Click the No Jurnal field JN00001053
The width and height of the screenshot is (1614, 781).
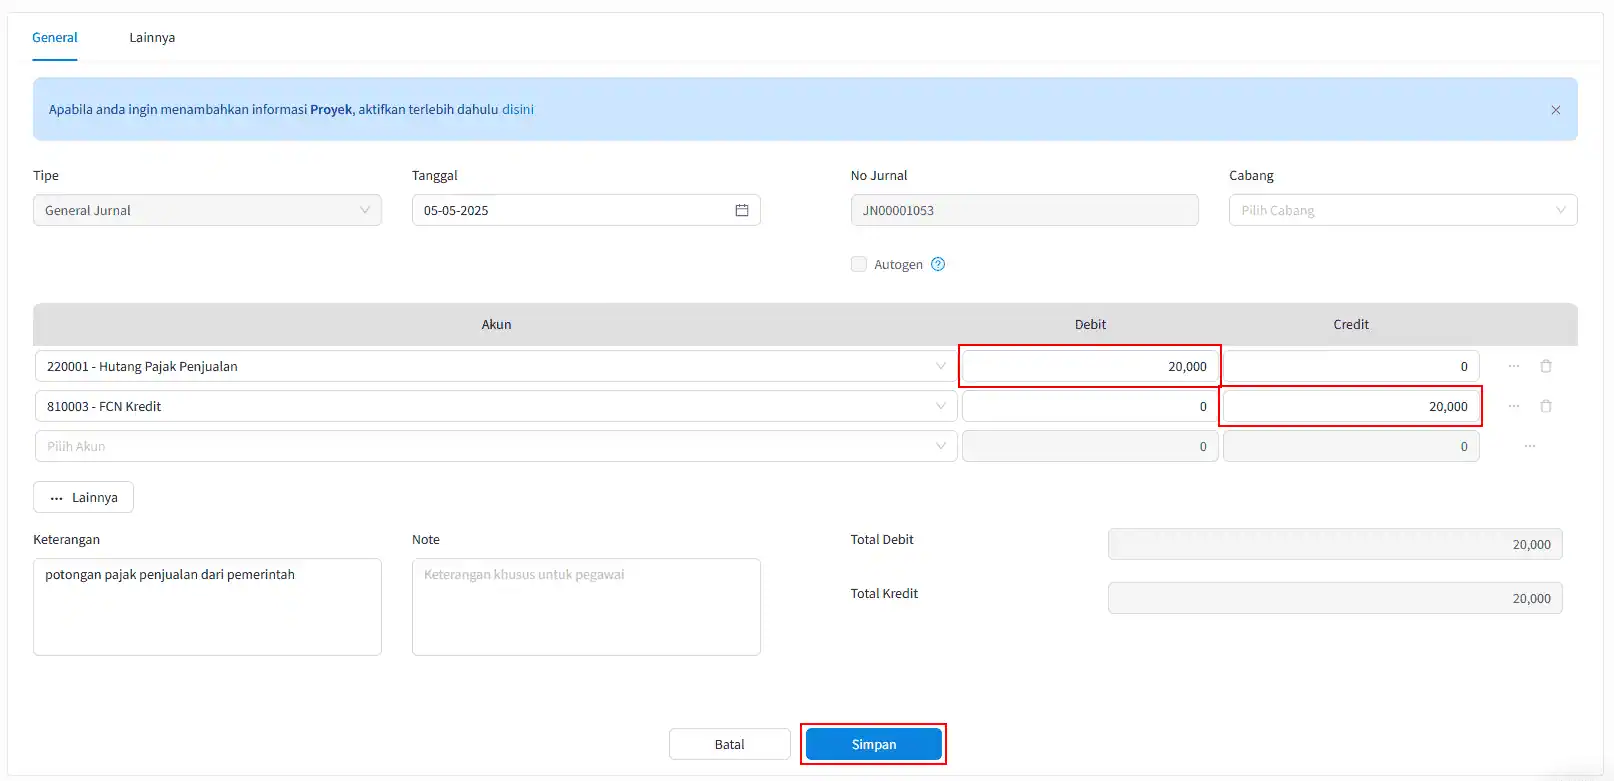tap(1025, 210)
